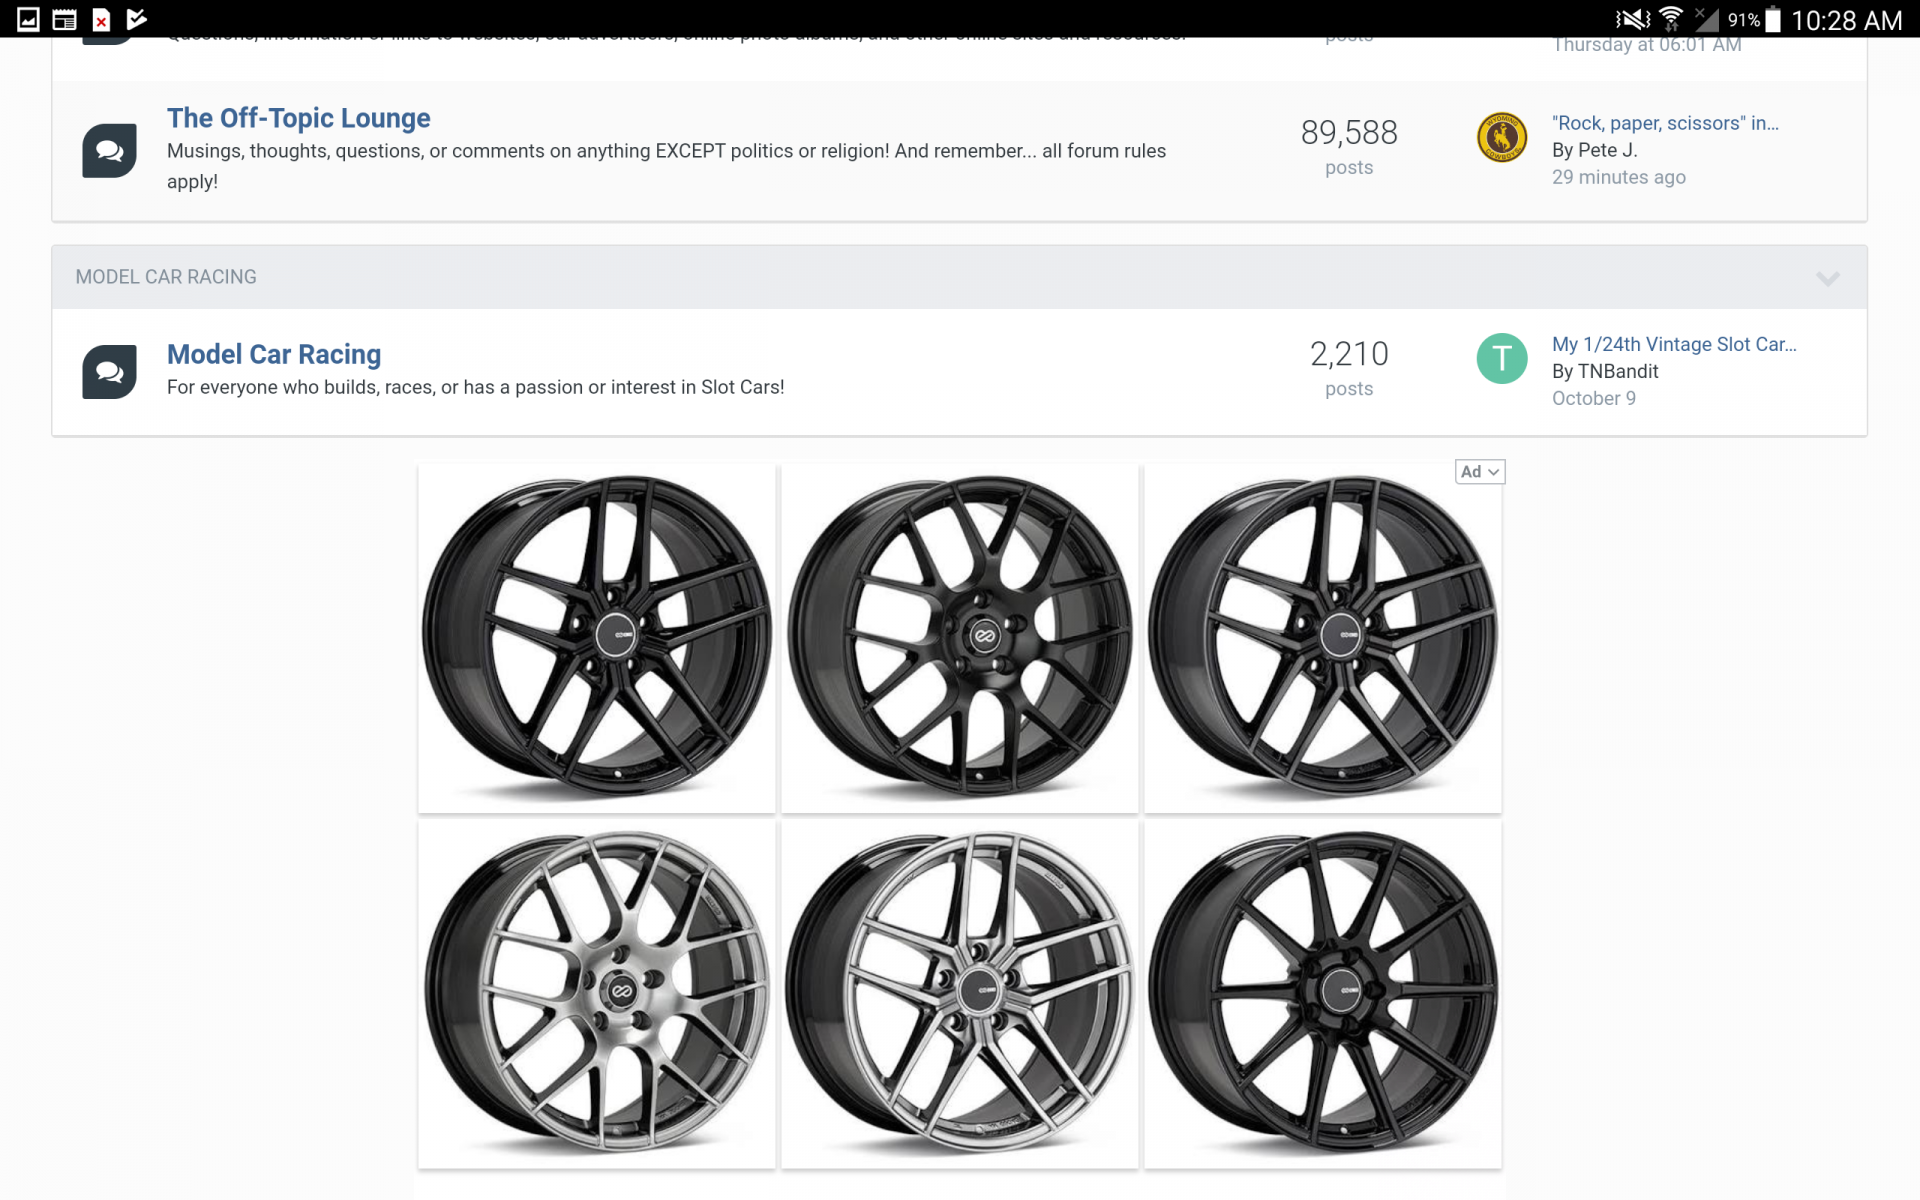Open the failed download notification icon
Image resolution: width=1920 pixels, height=1200 pixels.
(x=101, y=19)
